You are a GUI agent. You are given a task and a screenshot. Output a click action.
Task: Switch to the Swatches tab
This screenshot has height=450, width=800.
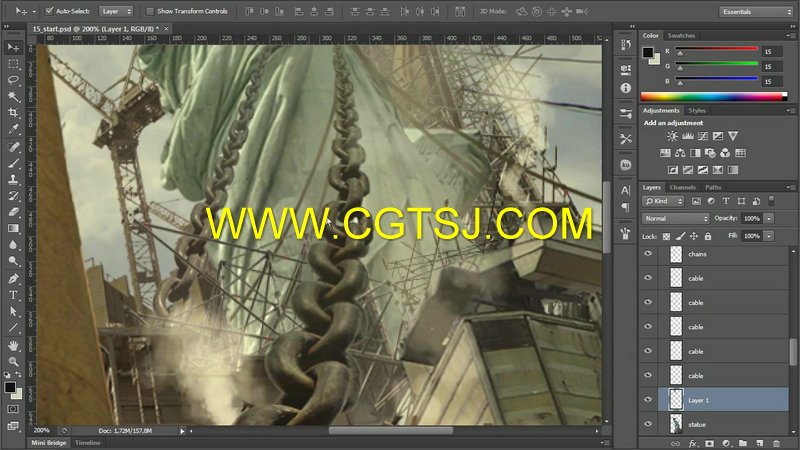[x=681, y=36]
